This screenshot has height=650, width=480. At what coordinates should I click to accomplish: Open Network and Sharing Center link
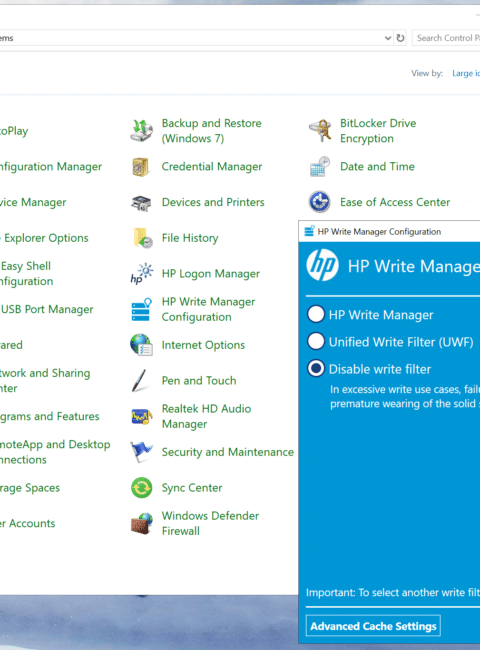(45, 381)
